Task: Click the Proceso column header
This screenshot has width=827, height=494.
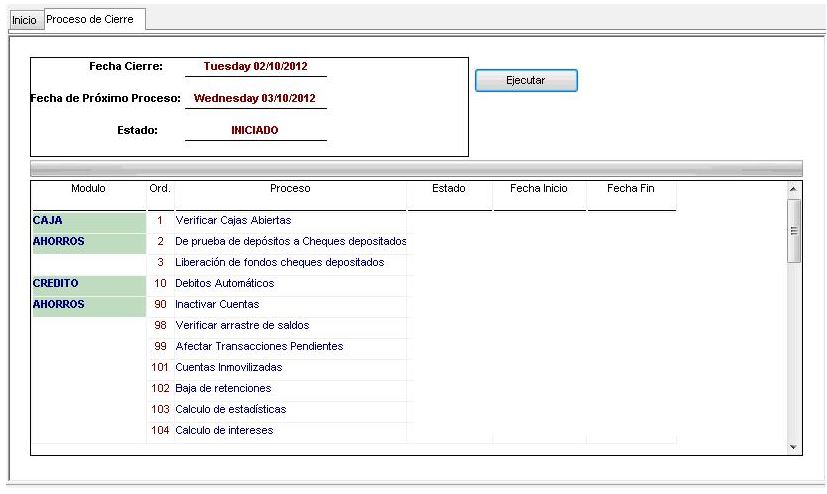Action: (x=290, y=189)
